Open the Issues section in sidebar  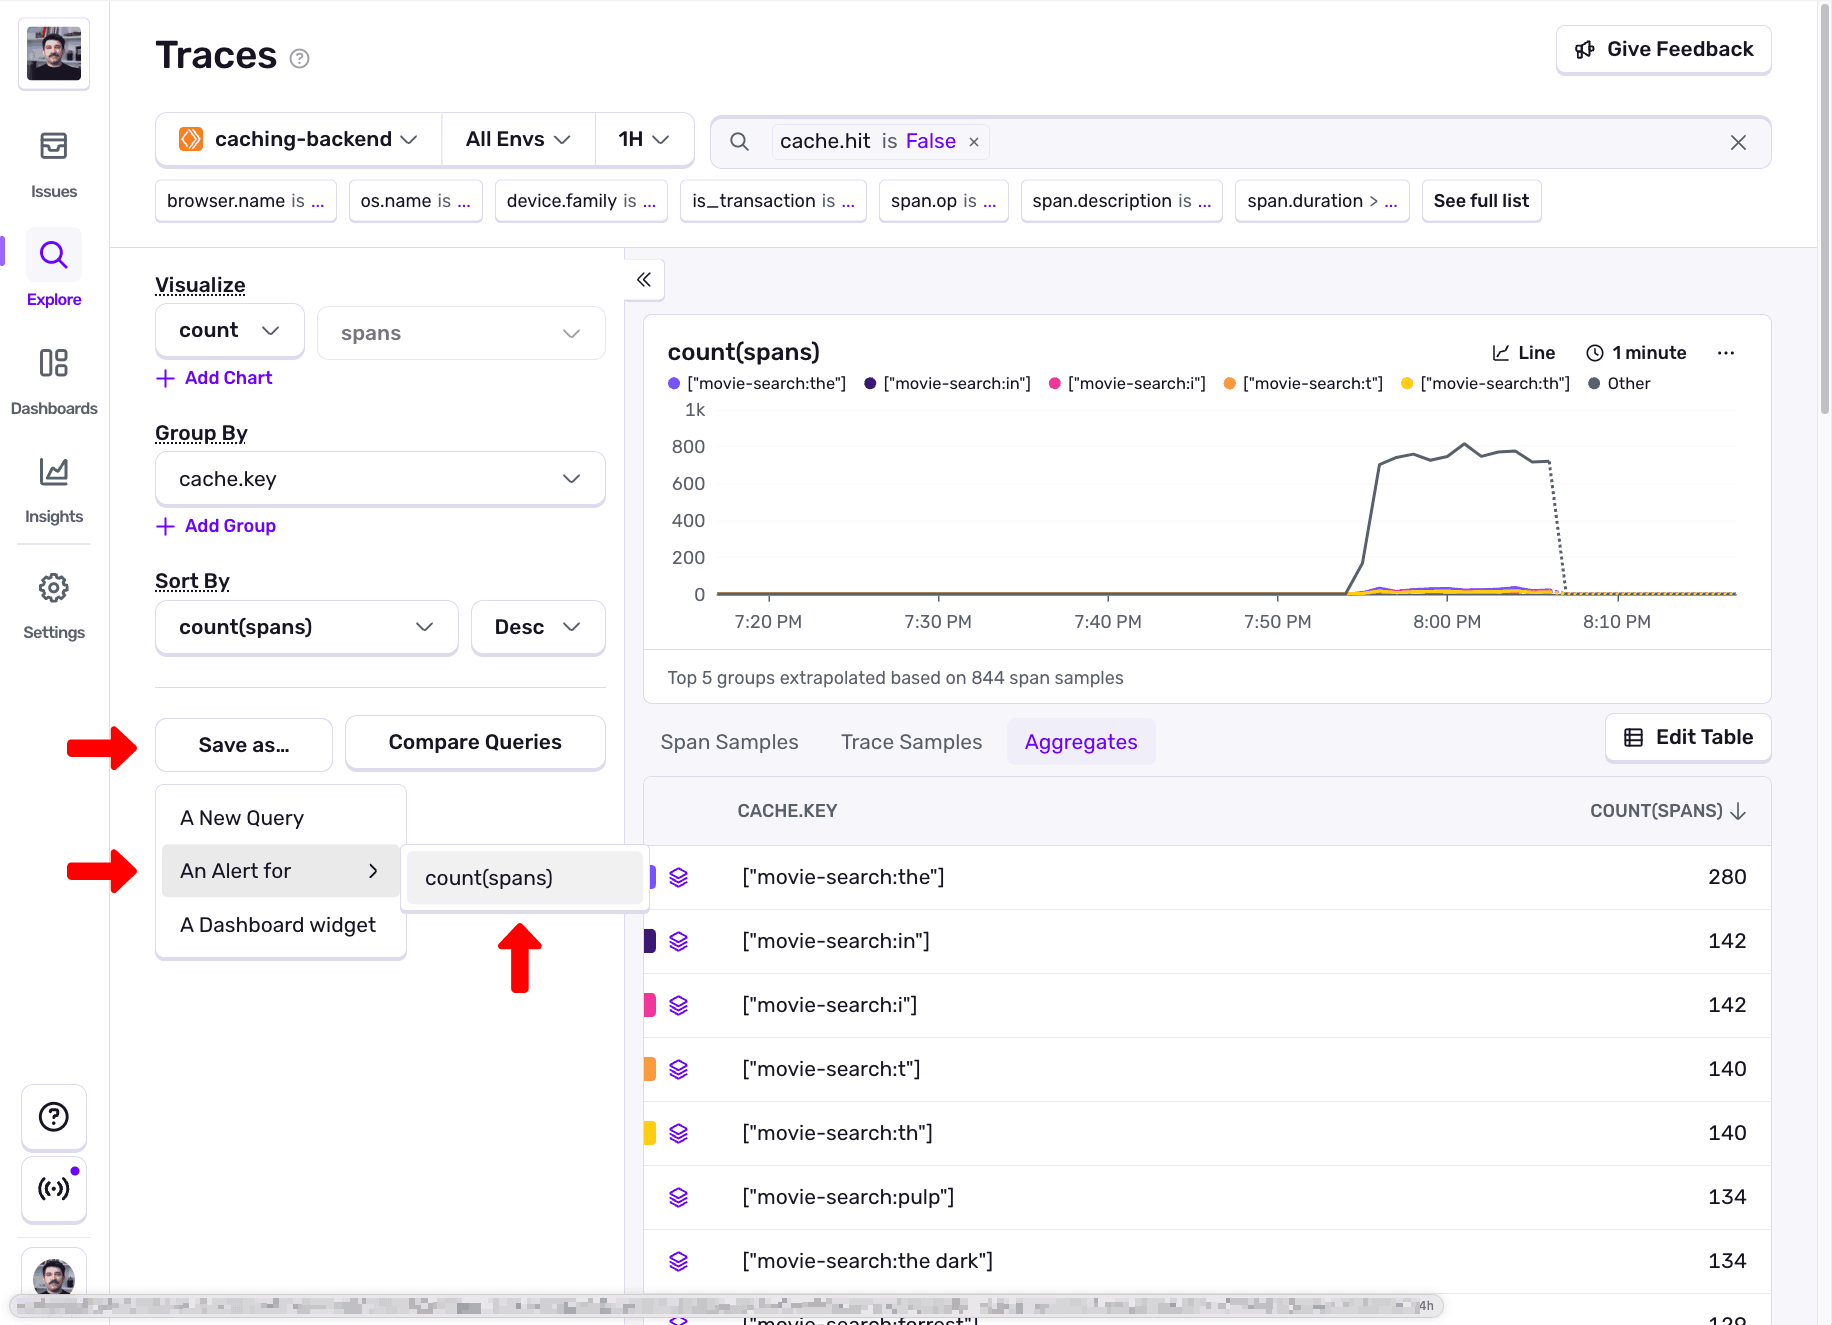[x=54, y=164]
